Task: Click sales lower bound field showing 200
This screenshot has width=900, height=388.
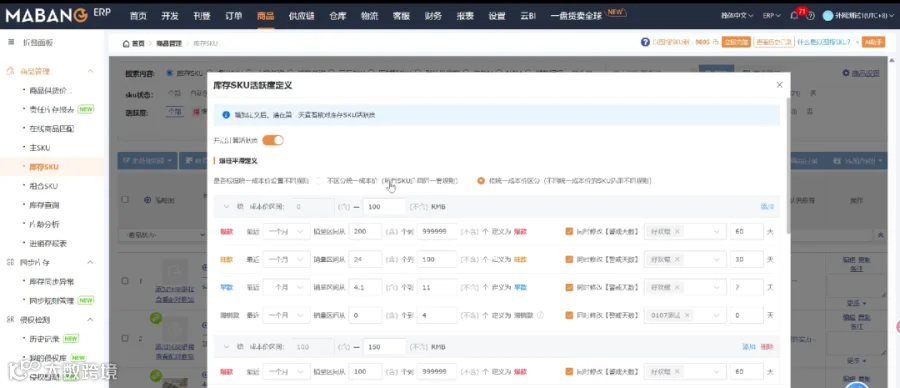Action: [x=365, y=231]
